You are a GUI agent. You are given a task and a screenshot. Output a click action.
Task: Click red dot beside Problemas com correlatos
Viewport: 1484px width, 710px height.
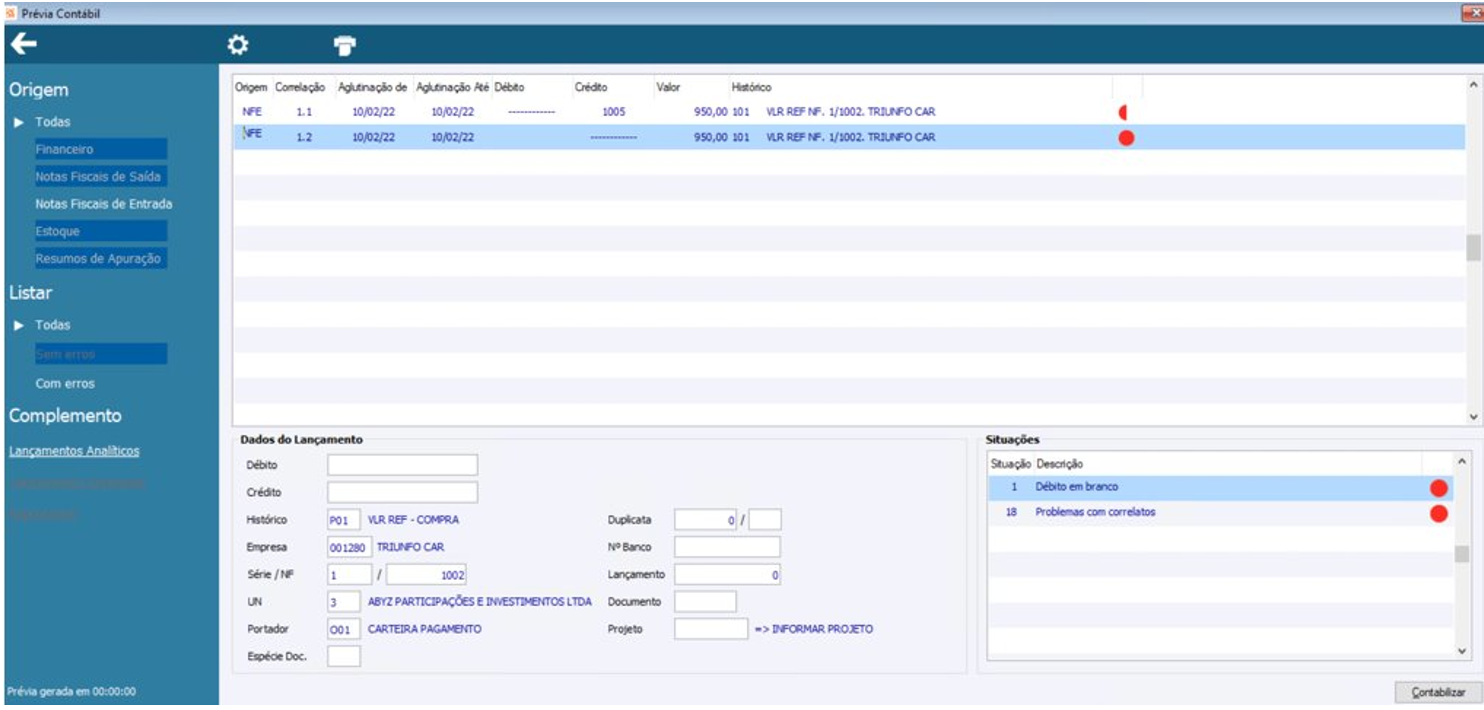click(x=1438, y=514)
